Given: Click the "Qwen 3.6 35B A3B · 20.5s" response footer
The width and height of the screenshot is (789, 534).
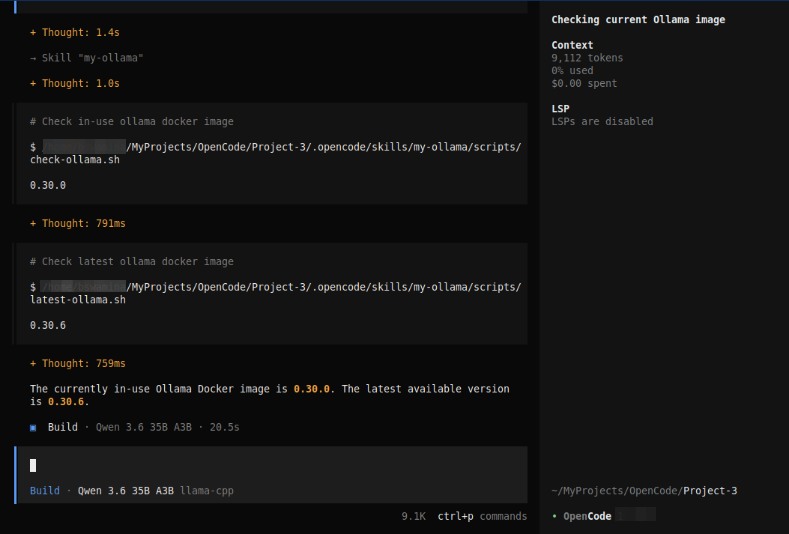Looking at the screenshot, I should [168, 427].
